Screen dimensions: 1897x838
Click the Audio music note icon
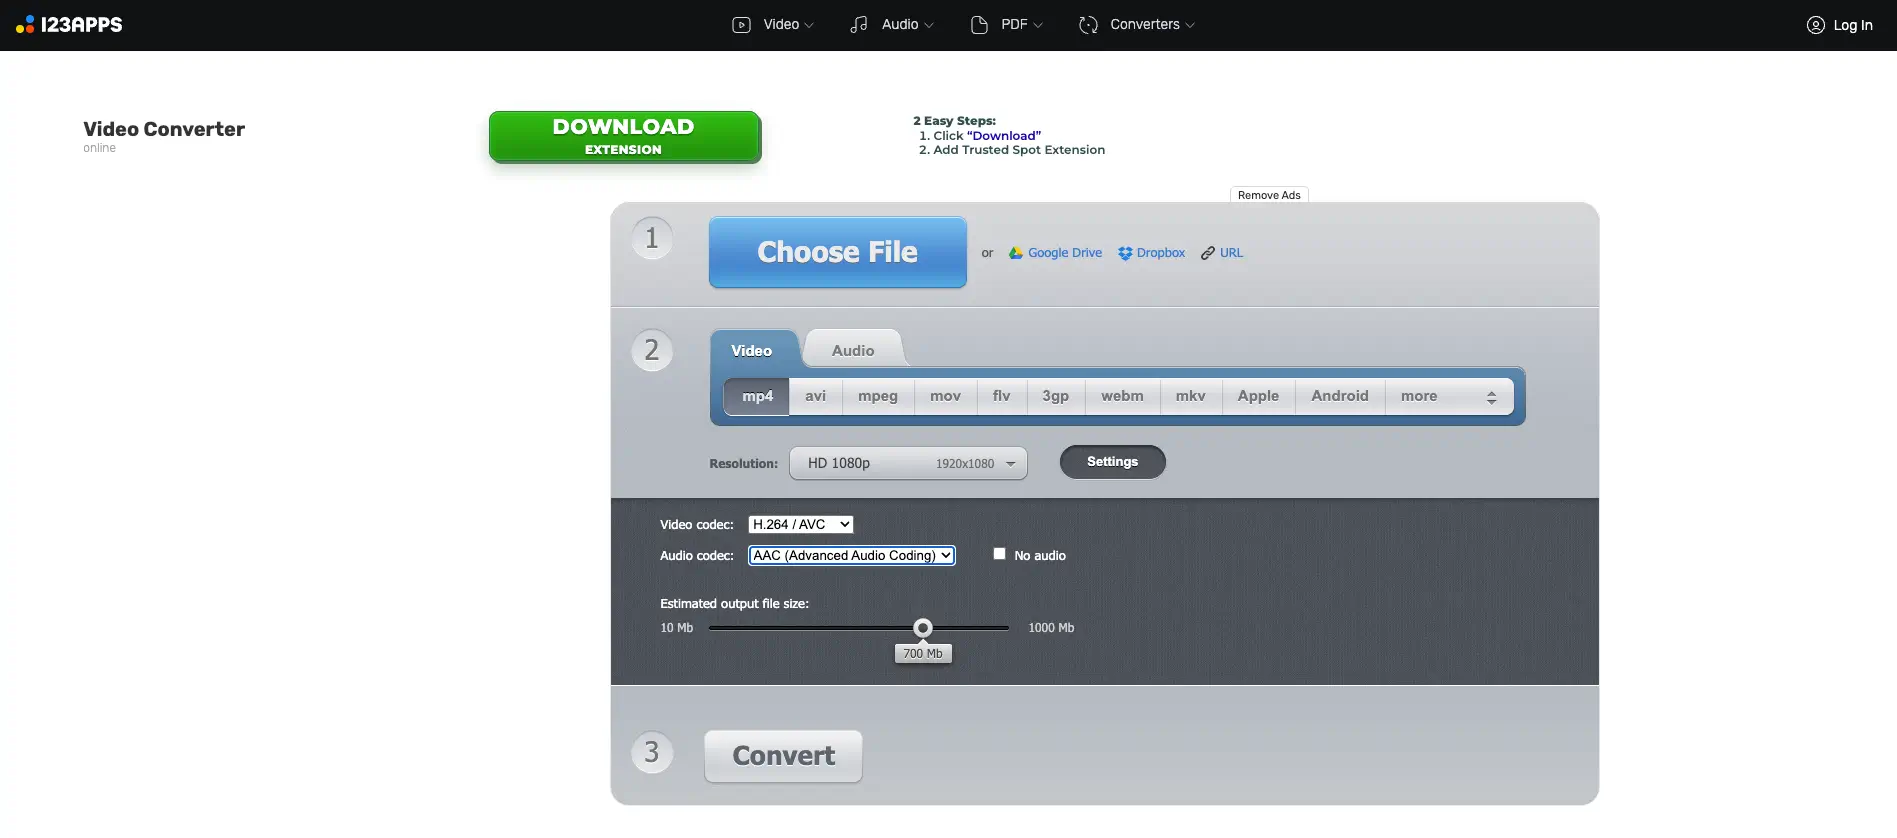[859, 25]
